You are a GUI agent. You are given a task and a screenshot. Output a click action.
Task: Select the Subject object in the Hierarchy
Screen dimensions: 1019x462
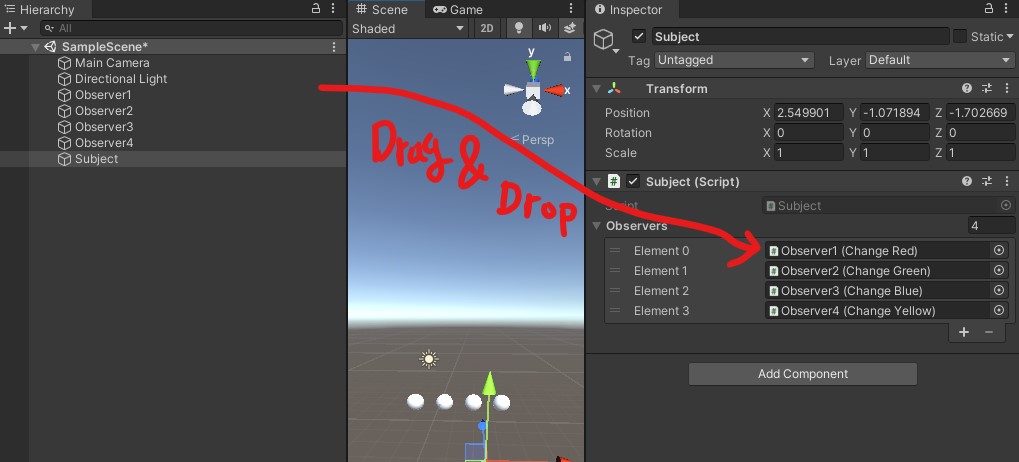click(x=96, y=159)
